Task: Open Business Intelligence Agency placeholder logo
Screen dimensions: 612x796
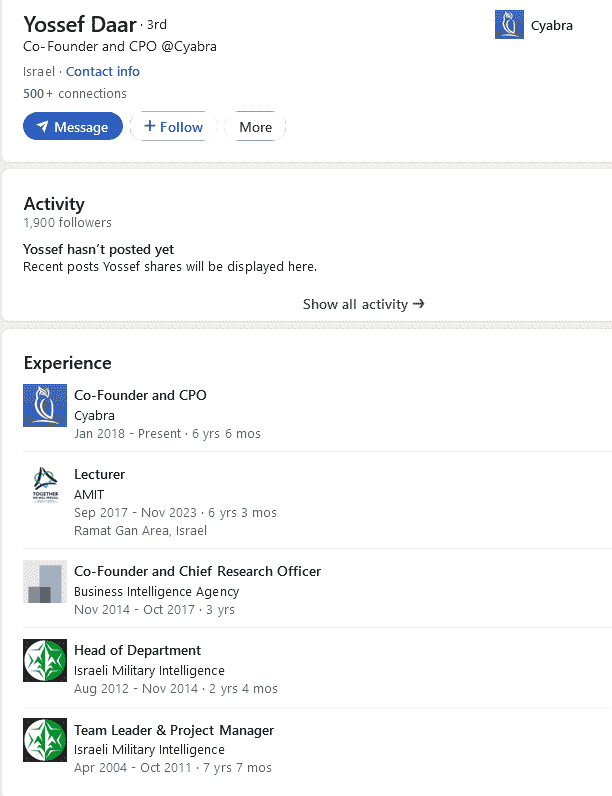Action: tap(45, 581)
